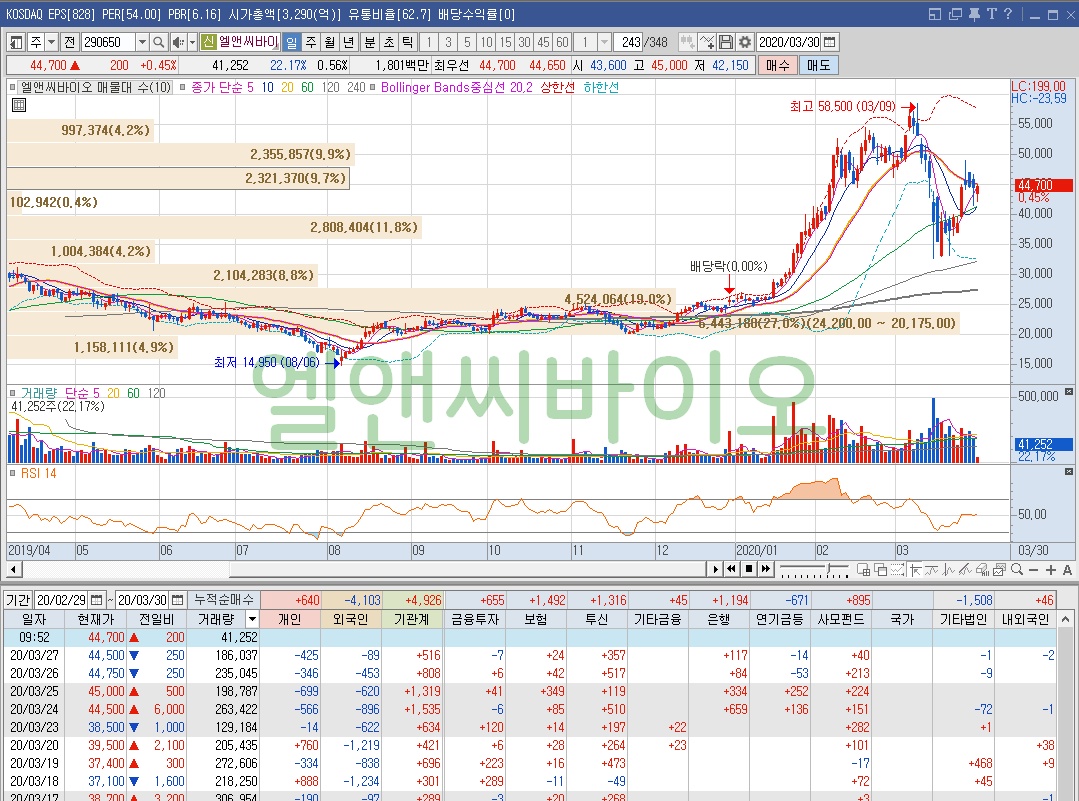1079x801 pixels.
Task: Click the pin window icon in the title bar
Action: tap(974, 14)
